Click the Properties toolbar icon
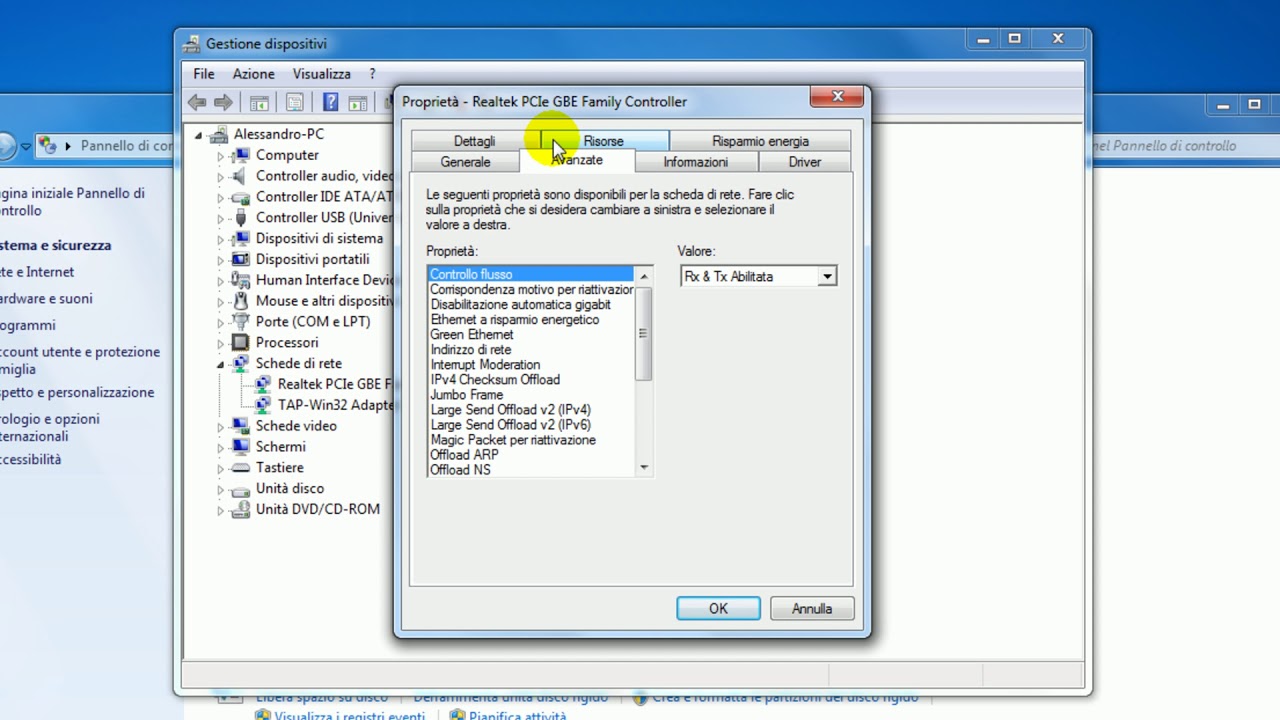The image size is (1280, 720). [x=294, y=102]
